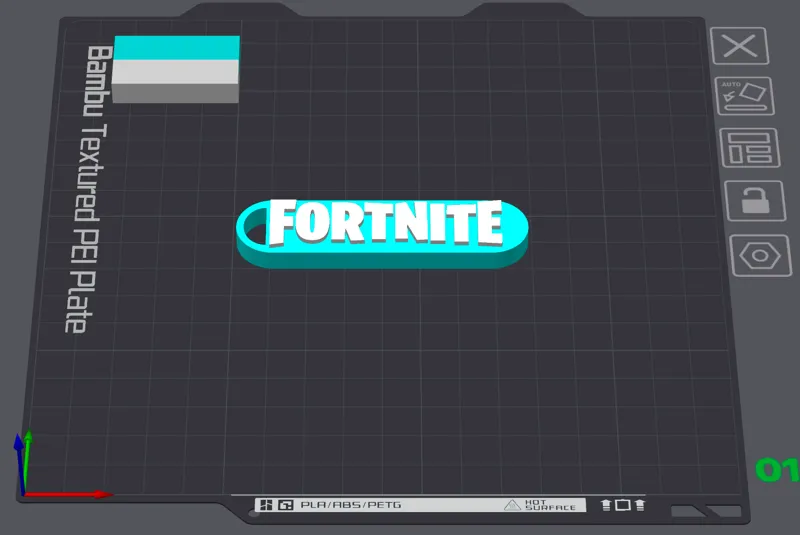Select the FORTNITE keychain model
Image resolution: width=800 pixels, height=535 pixels.
[x=382, y=233]
